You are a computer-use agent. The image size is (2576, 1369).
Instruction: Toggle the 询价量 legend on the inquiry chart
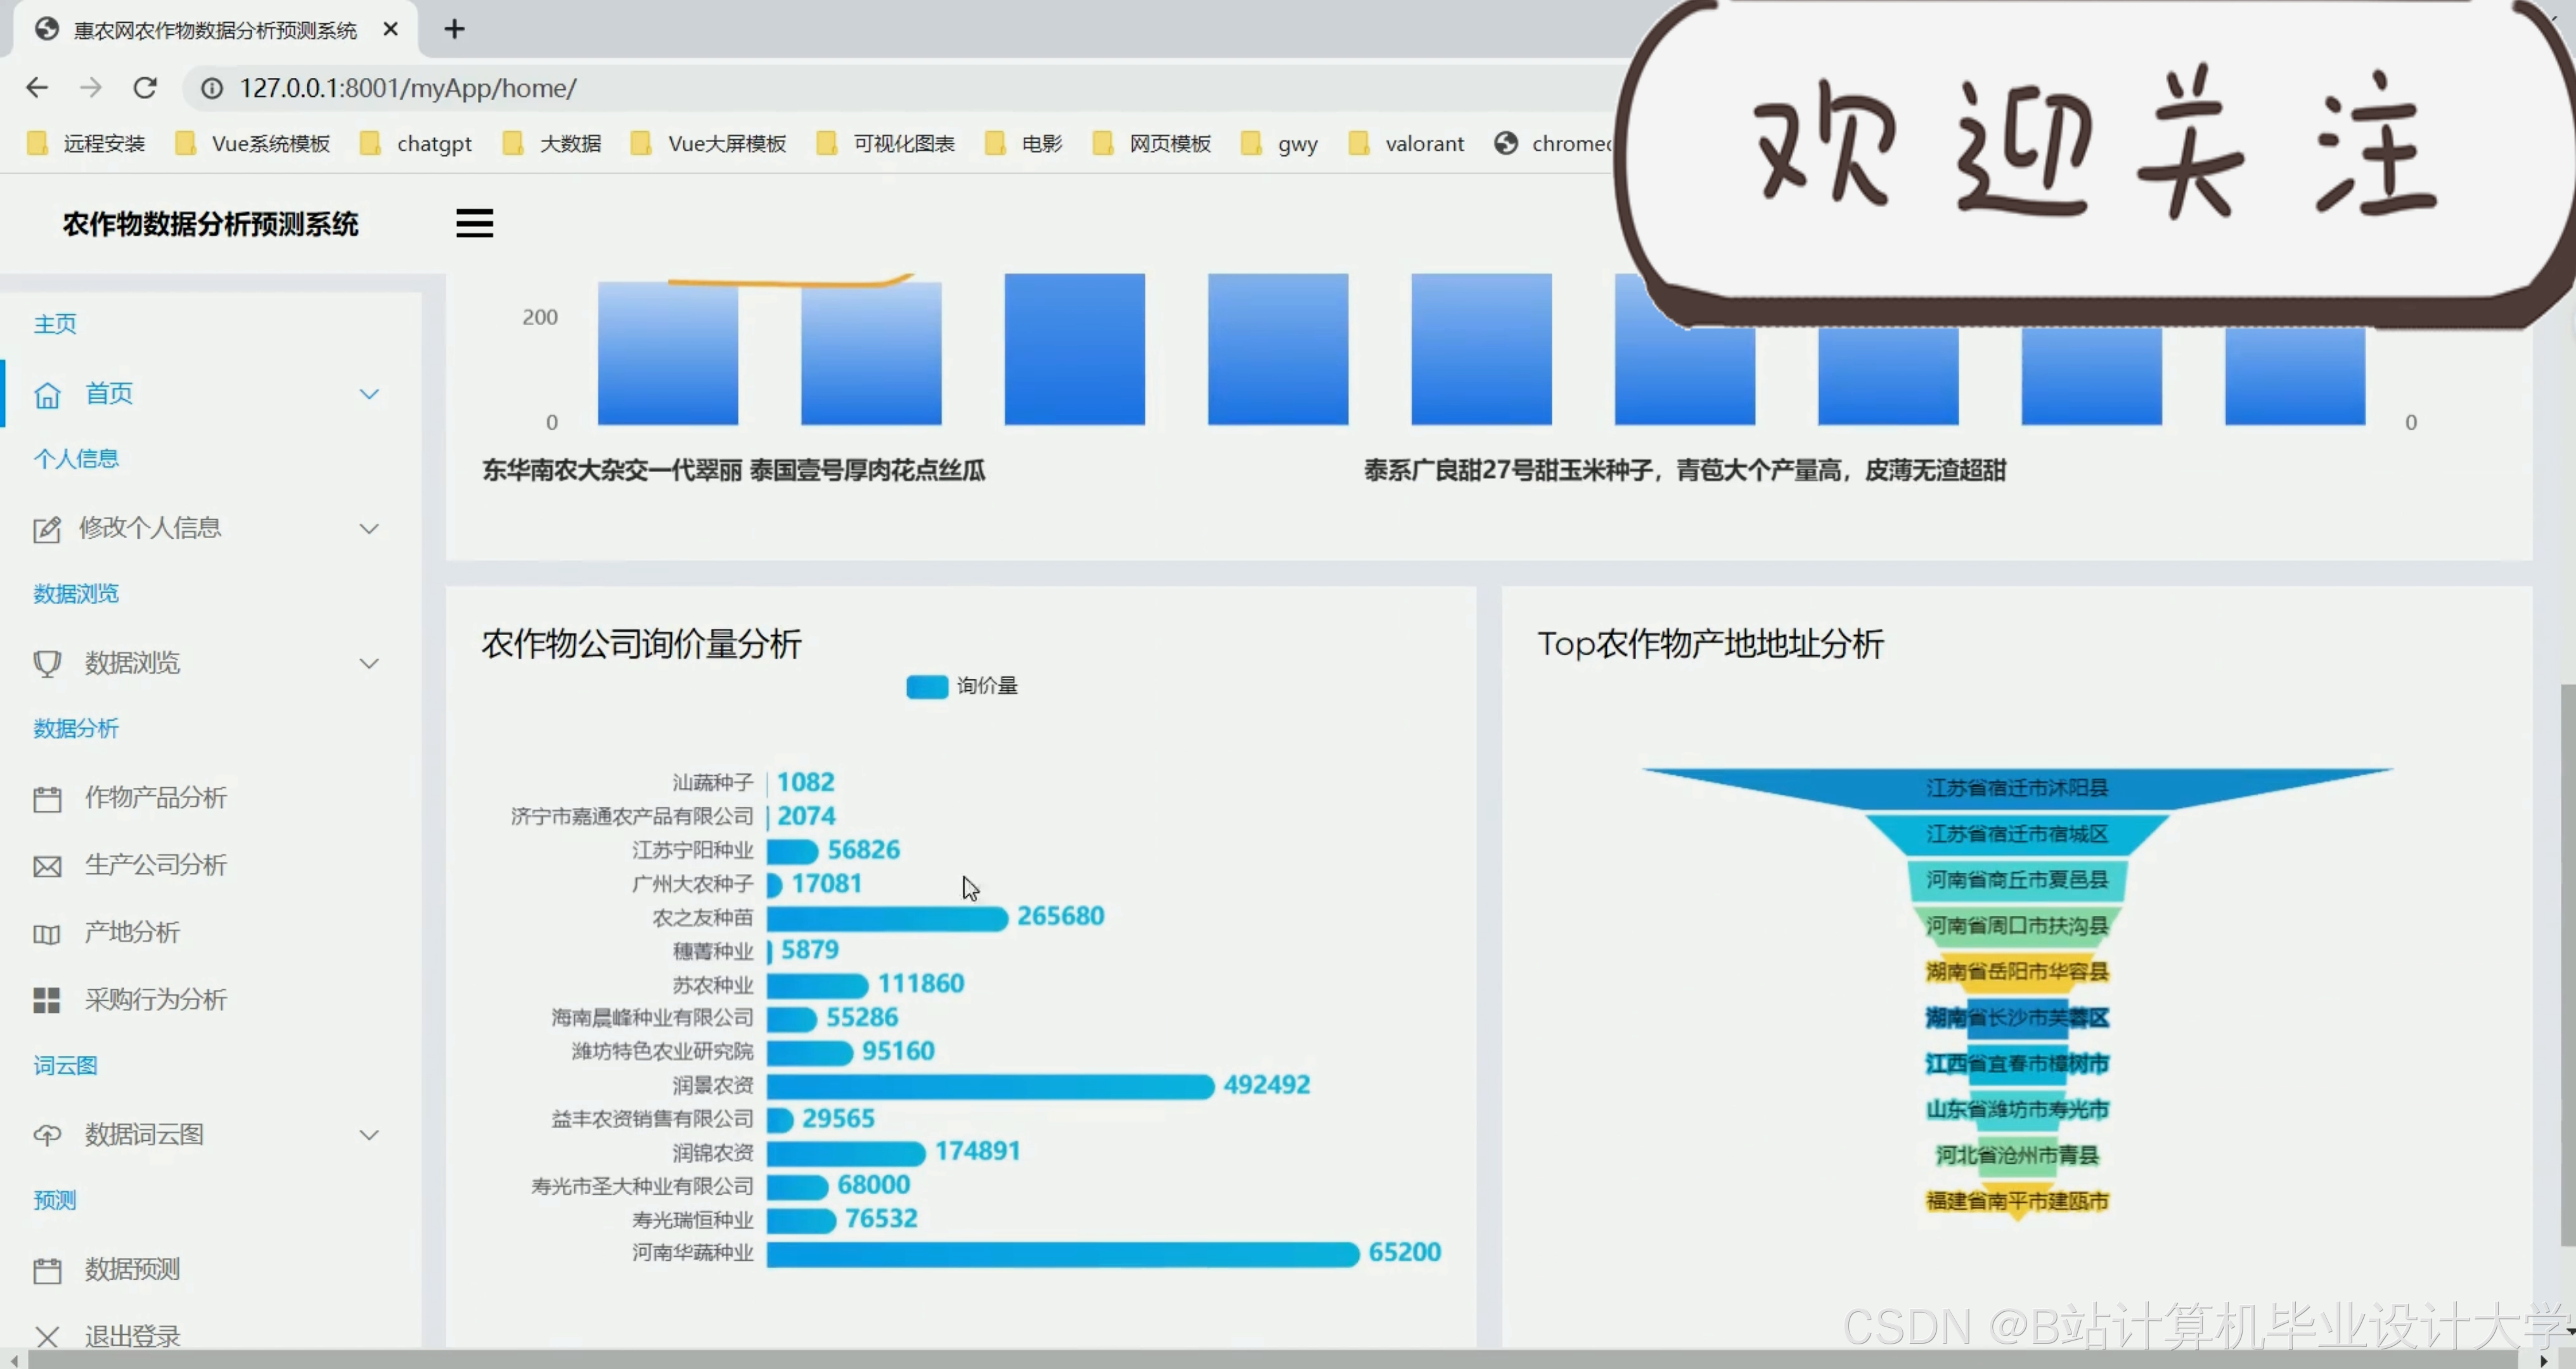960,686
